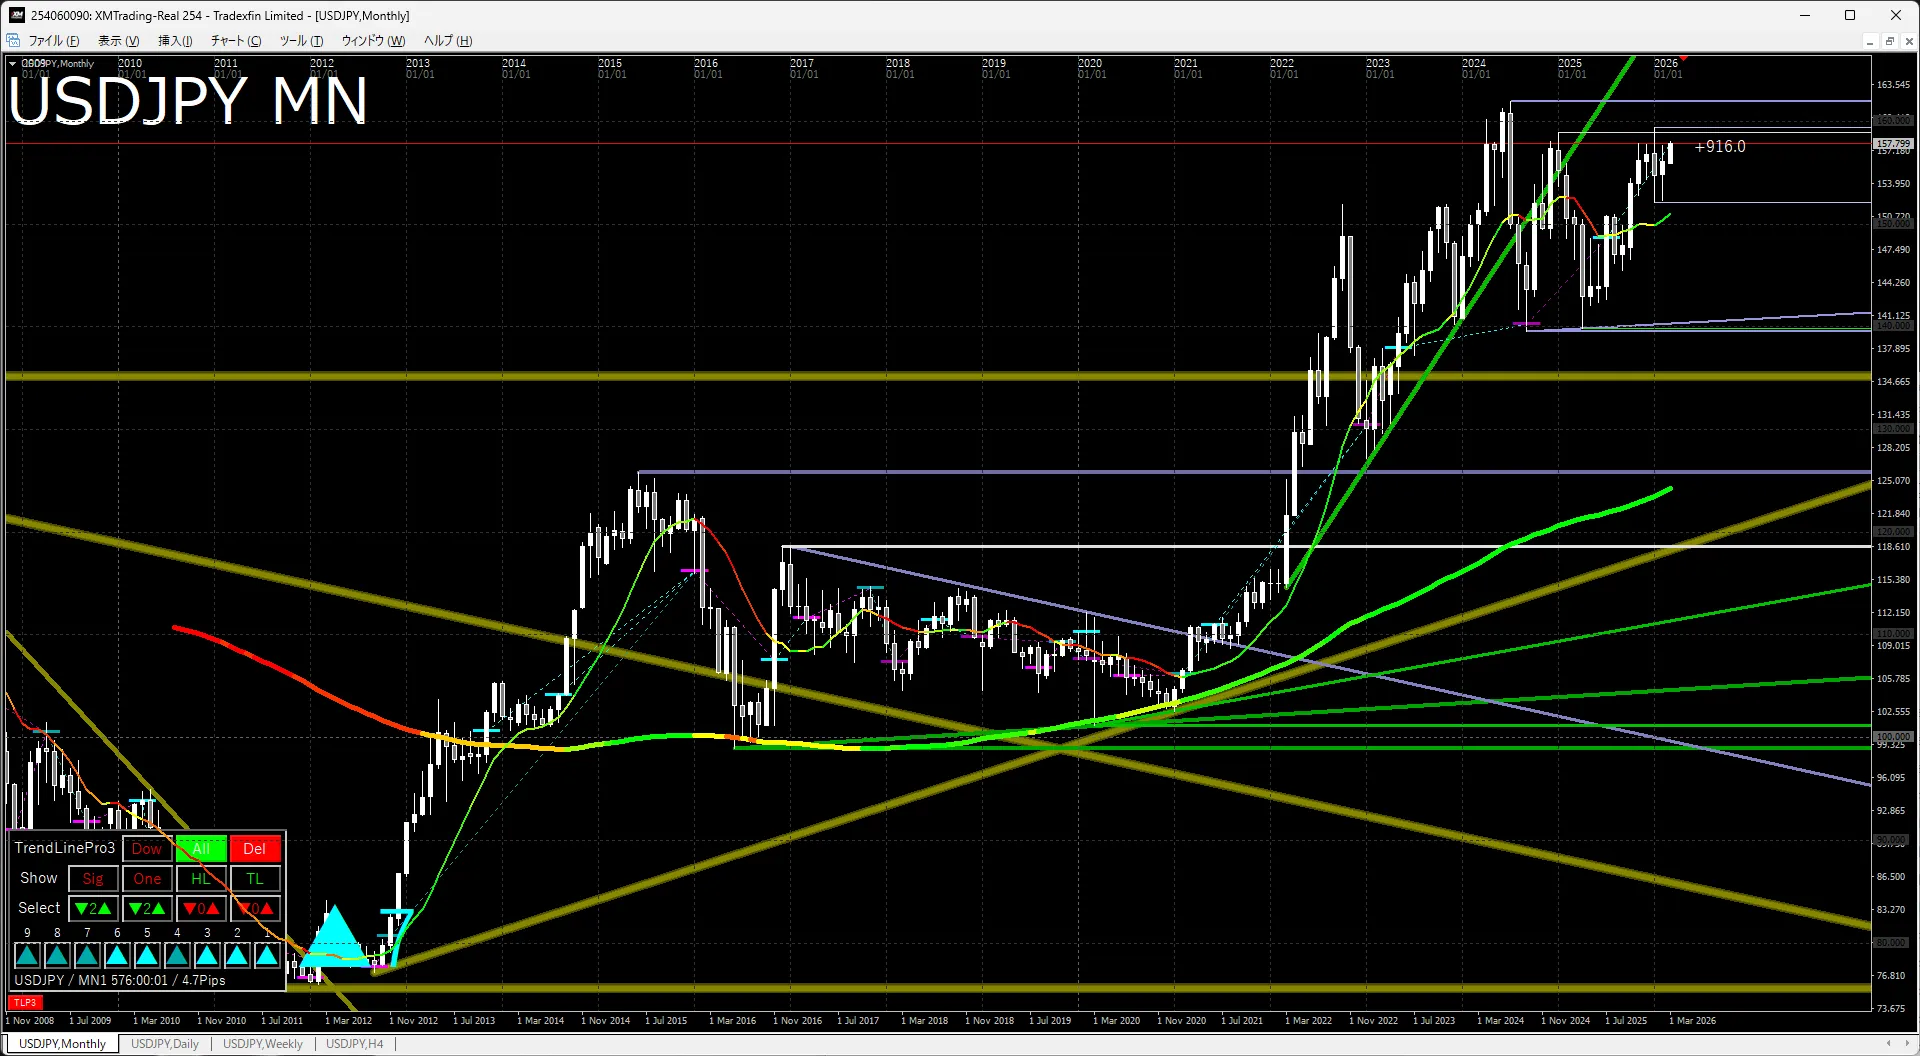Image resolution: width=1920 pixels, height=1056 pixels.
Task: Toggle the green All button
Action: point(201,849)
